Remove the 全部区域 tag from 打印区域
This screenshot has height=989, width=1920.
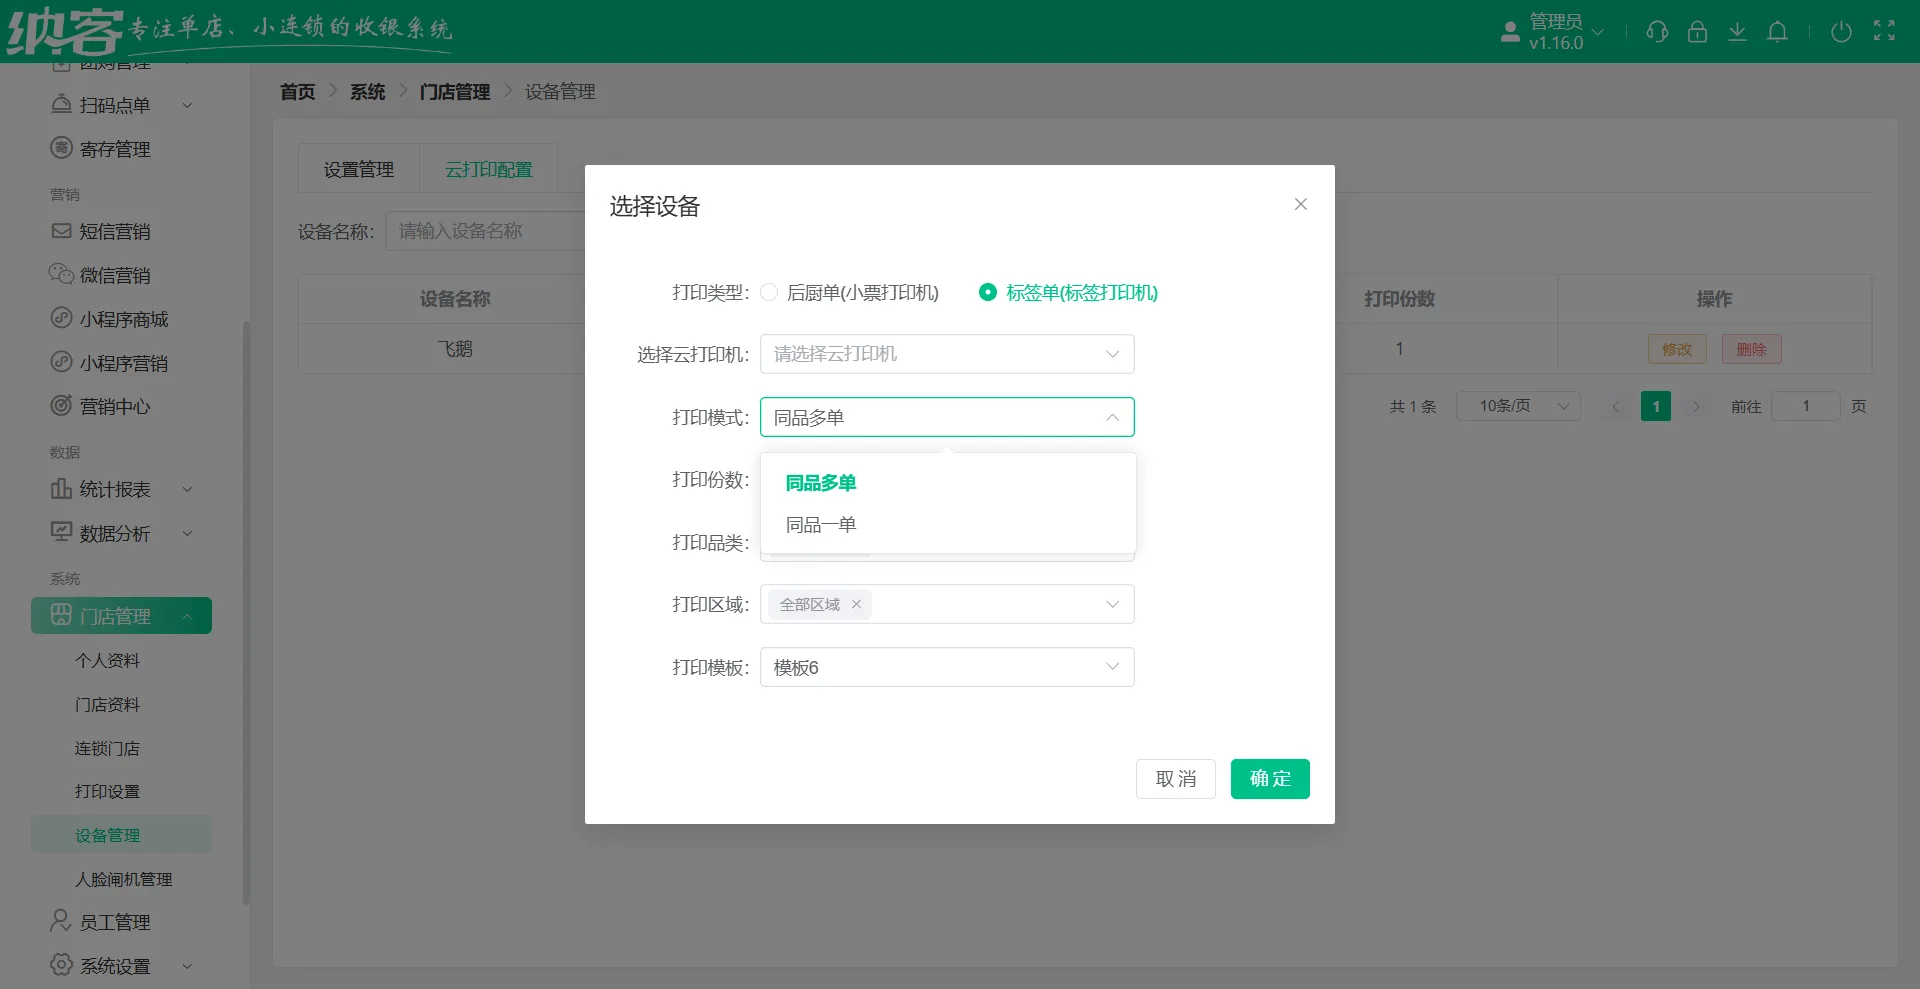856,604
